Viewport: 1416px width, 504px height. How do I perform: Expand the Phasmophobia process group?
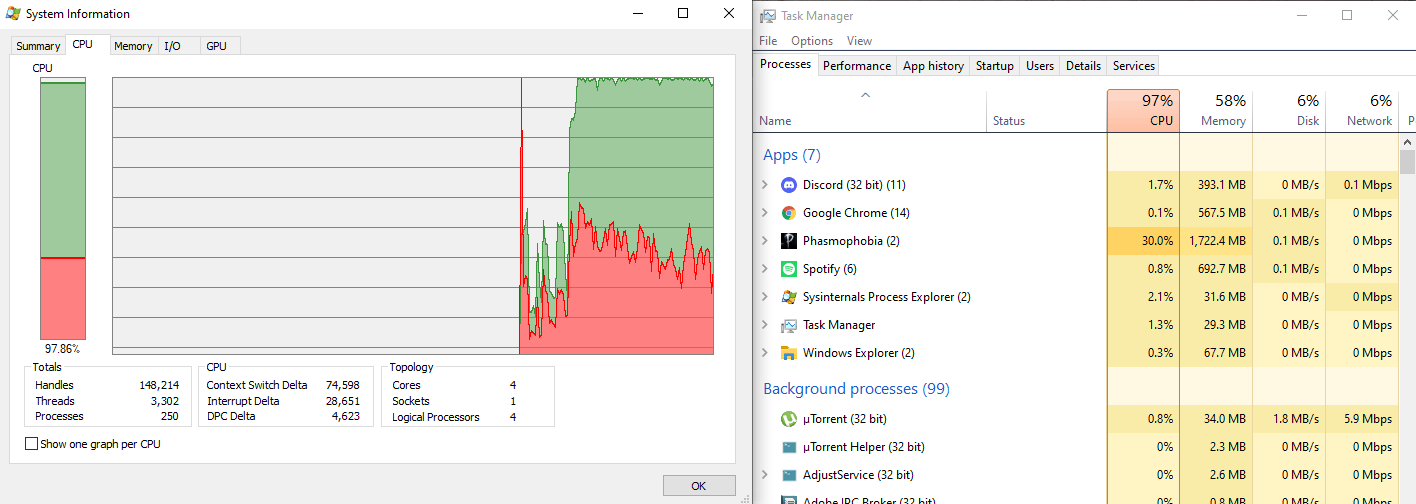coord(765,241)
